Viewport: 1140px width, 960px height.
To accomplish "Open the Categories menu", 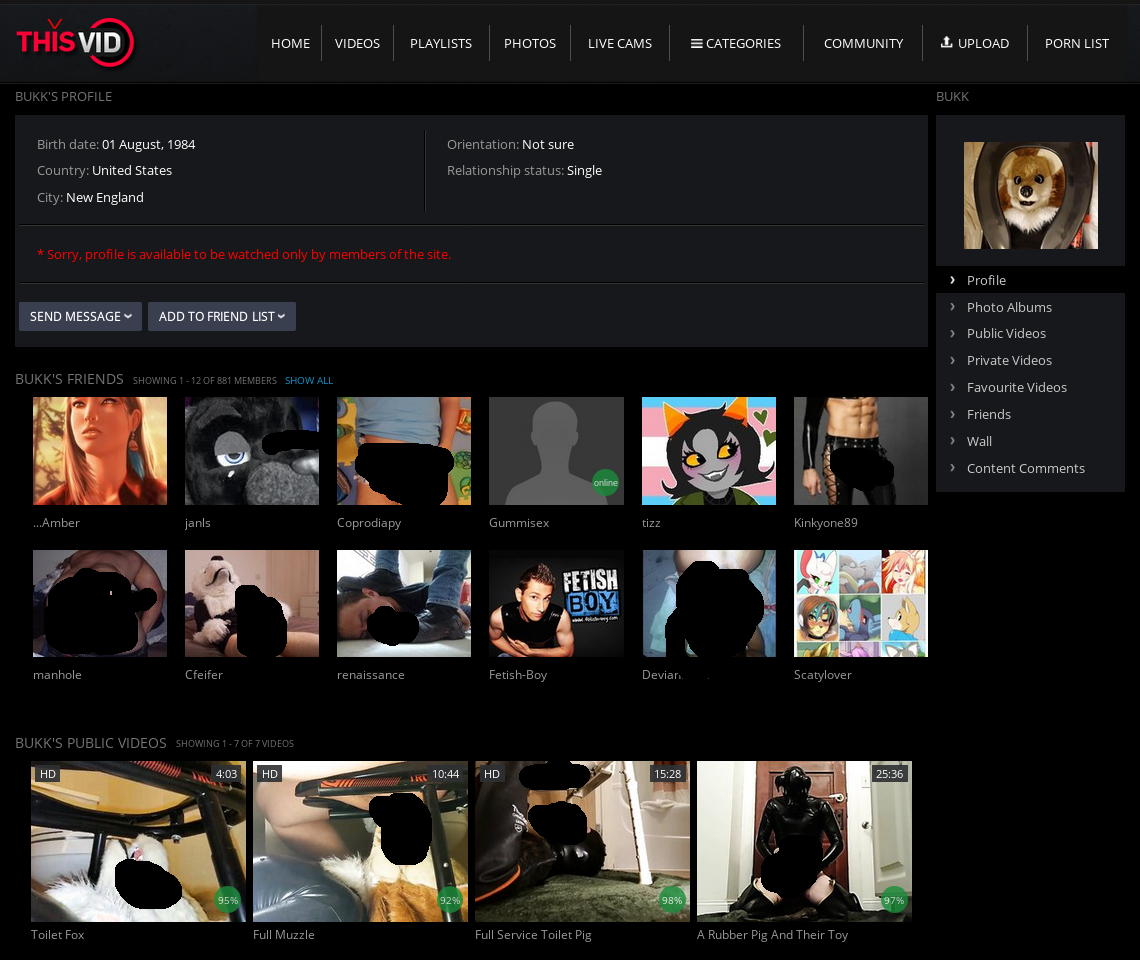I will [x=736, y=44].
